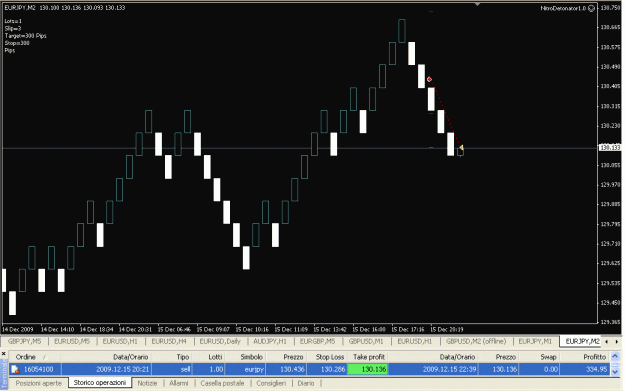Click the EURJPY,M2 chart title text

point(20,8)
